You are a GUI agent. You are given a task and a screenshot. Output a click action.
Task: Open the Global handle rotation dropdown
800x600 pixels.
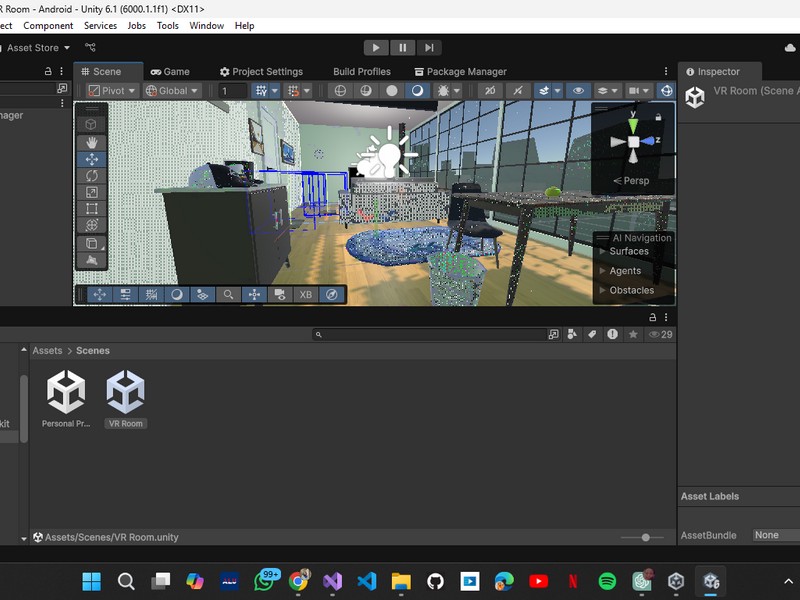click(172, 91)
